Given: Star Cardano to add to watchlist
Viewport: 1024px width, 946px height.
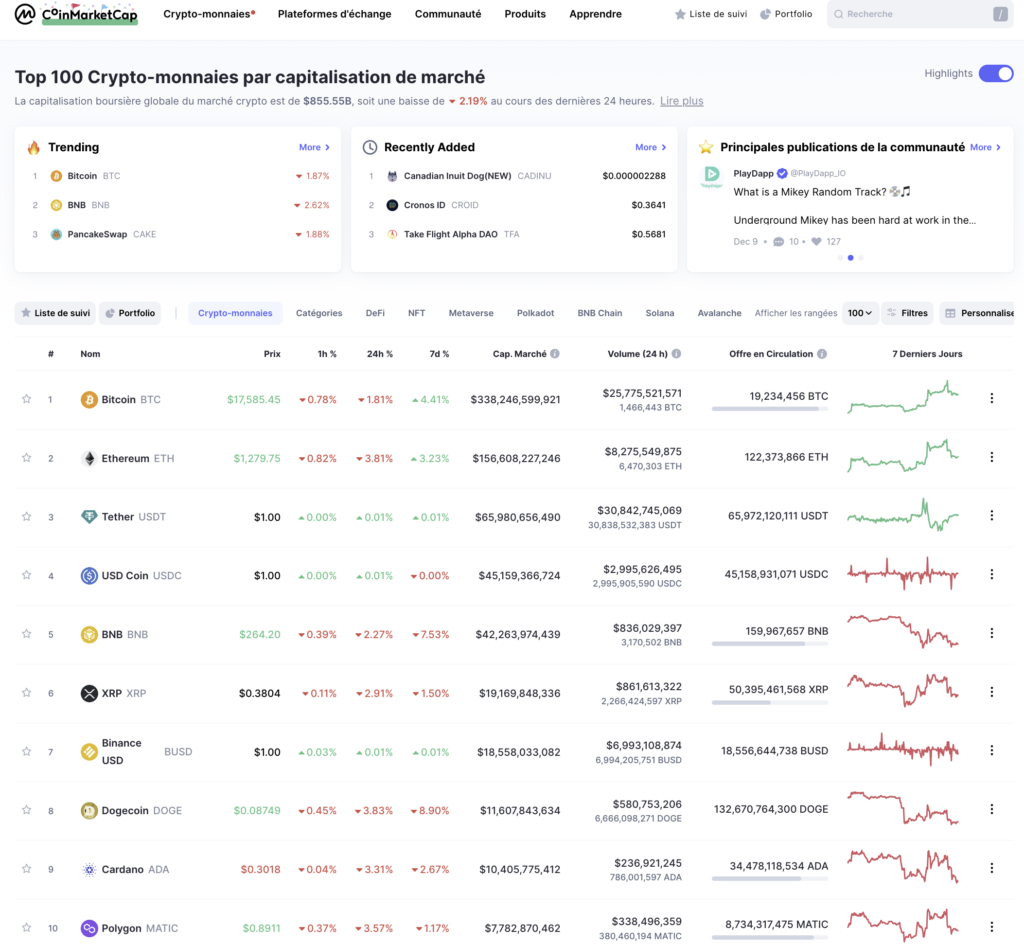Looking at the screenshot, I should click(x=26, y=869).
